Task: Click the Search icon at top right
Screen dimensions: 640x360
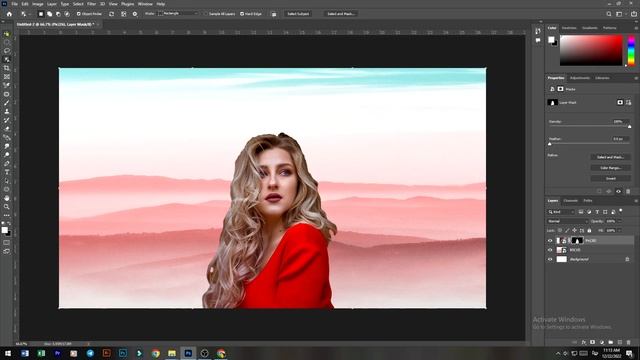Action: (x=609, y=14)
